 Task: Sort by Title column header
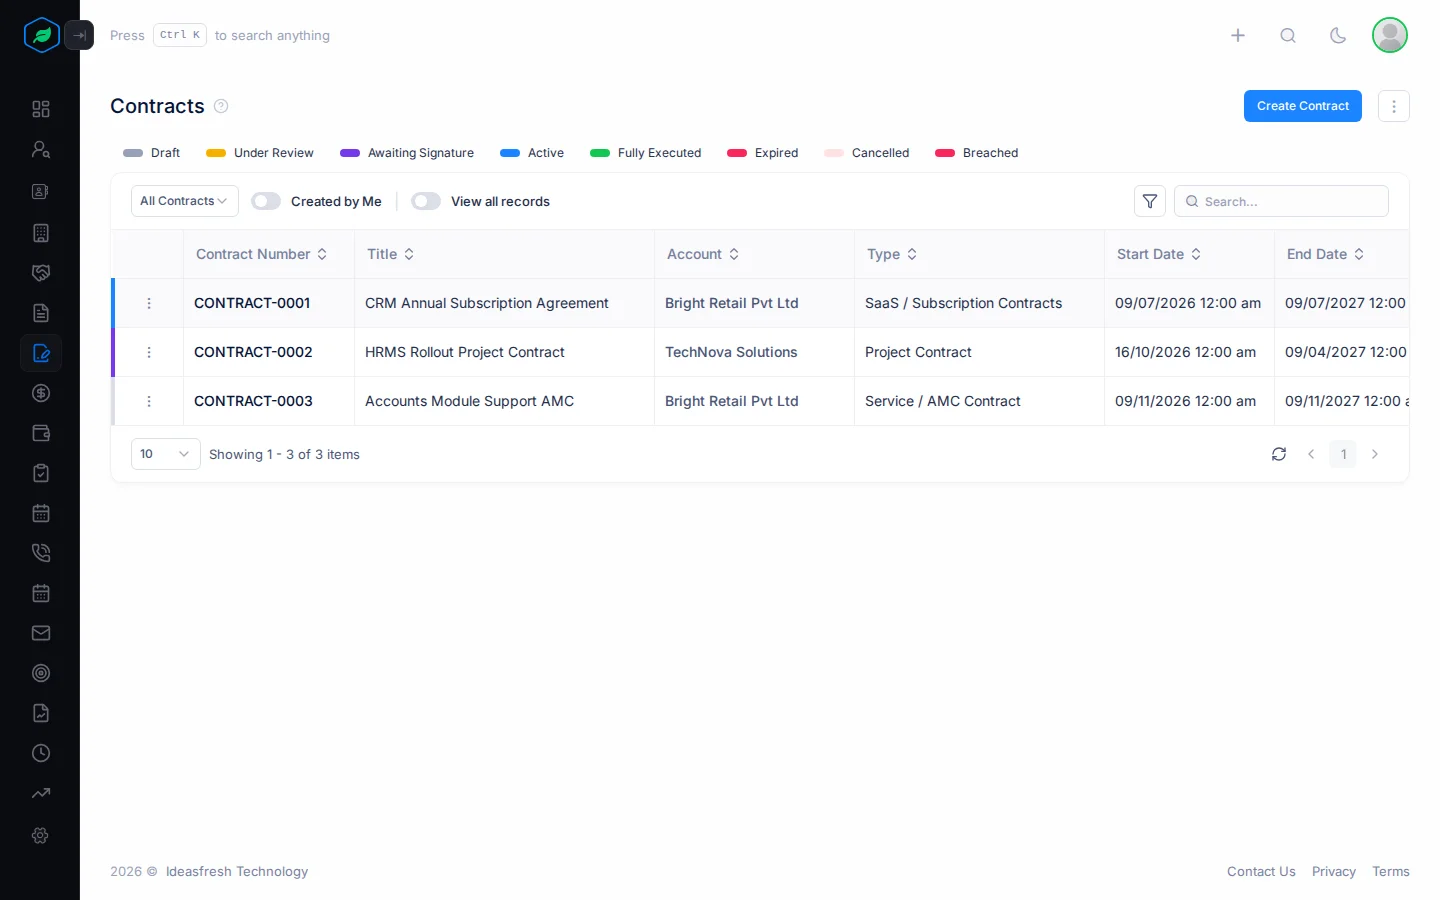click(x=391, y=254)
